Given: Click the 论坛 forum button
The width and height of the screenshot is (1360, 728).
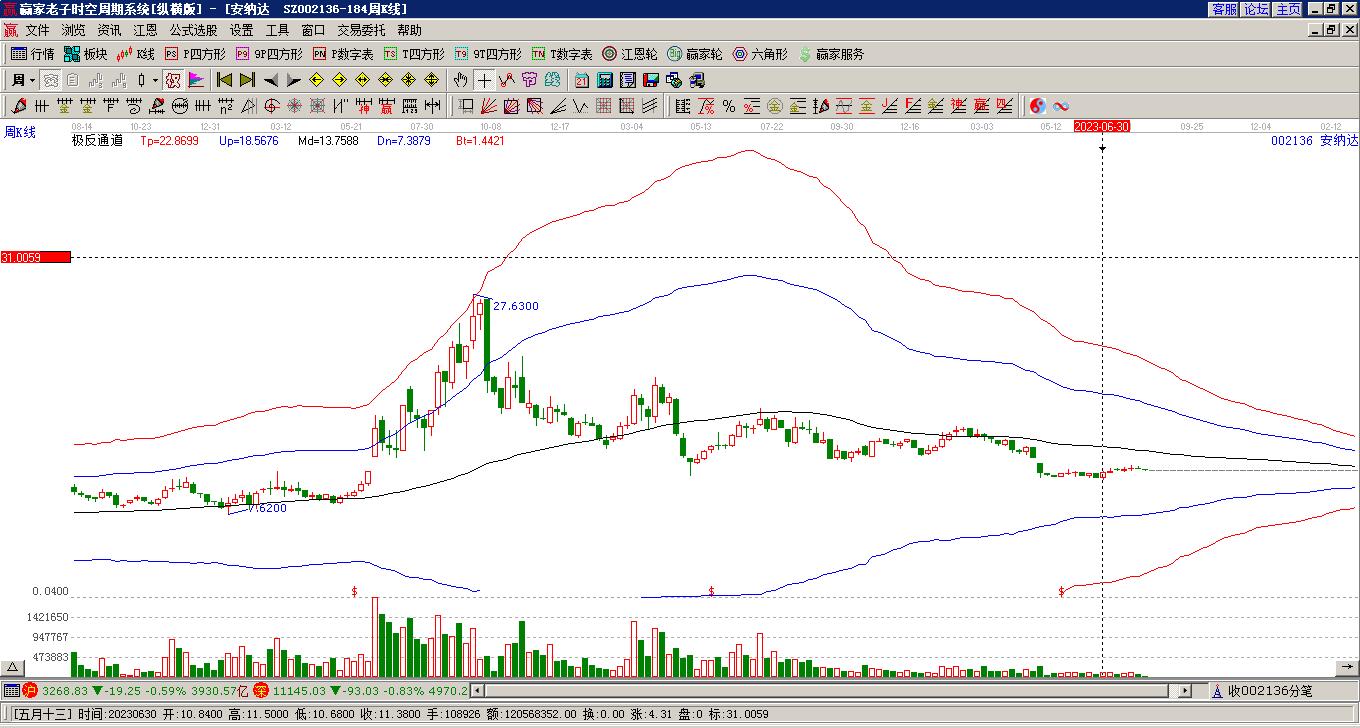Looking at the screenshot, I should tap(1256, 8).
